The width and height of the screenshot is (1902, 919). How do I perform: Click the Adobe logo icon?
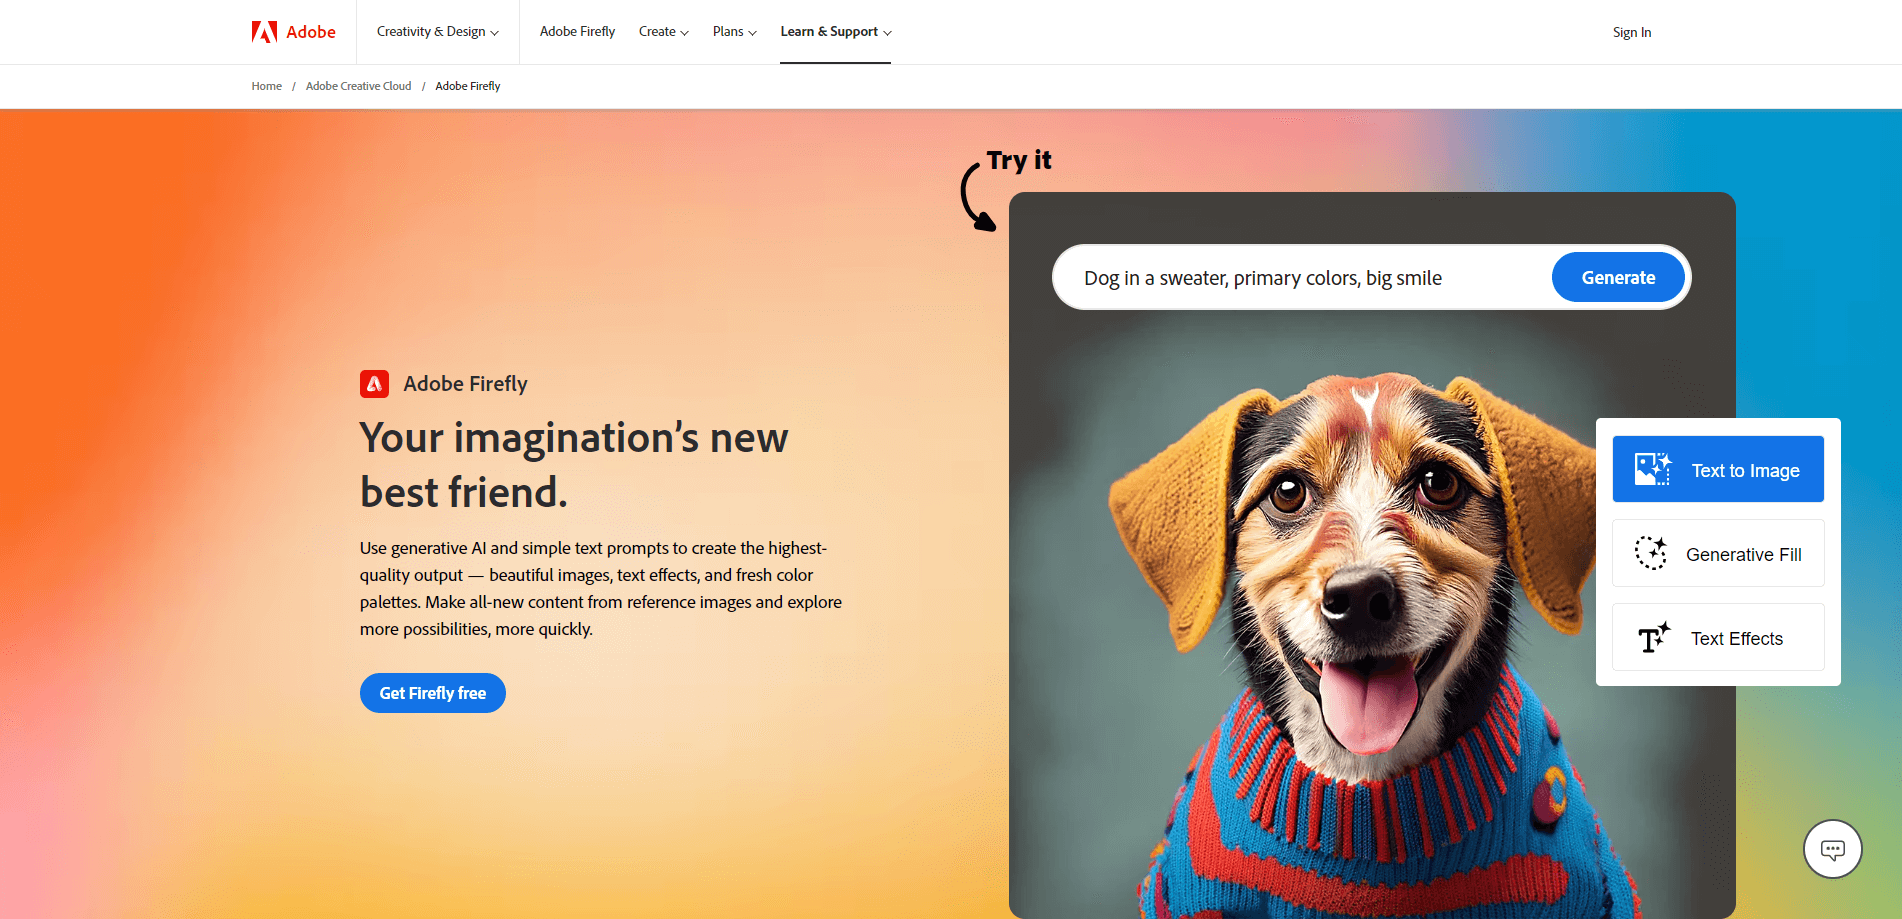pyautogui.click(x=264, y=32)
